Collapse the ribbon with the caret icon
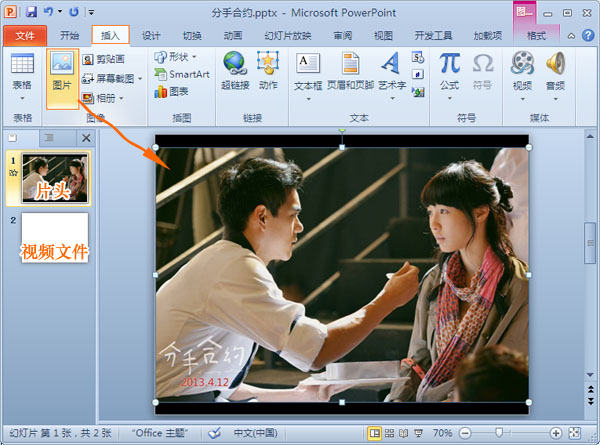The width and height of the screenshot is (600, 445). click(x=571, y=36)
